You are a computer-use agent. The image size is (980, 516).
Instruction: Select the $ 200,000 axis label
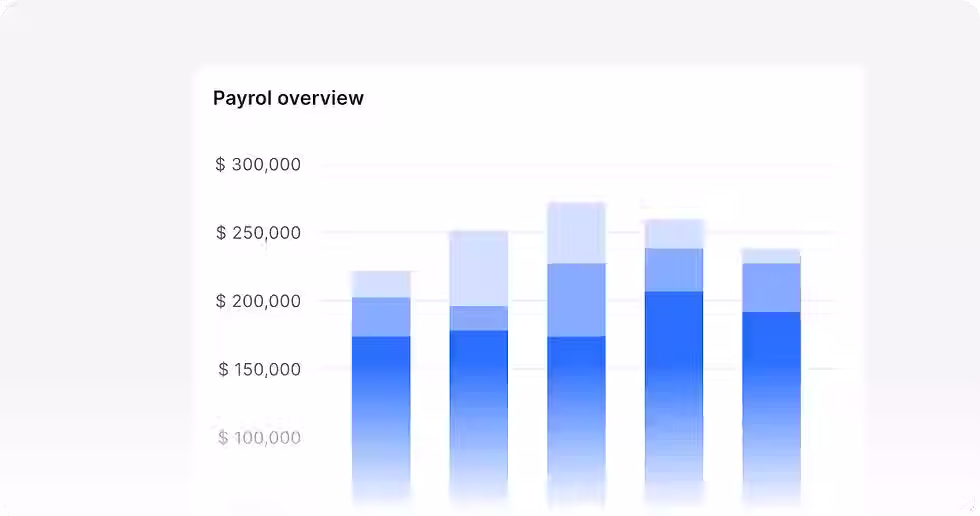(x=258, y=301)
